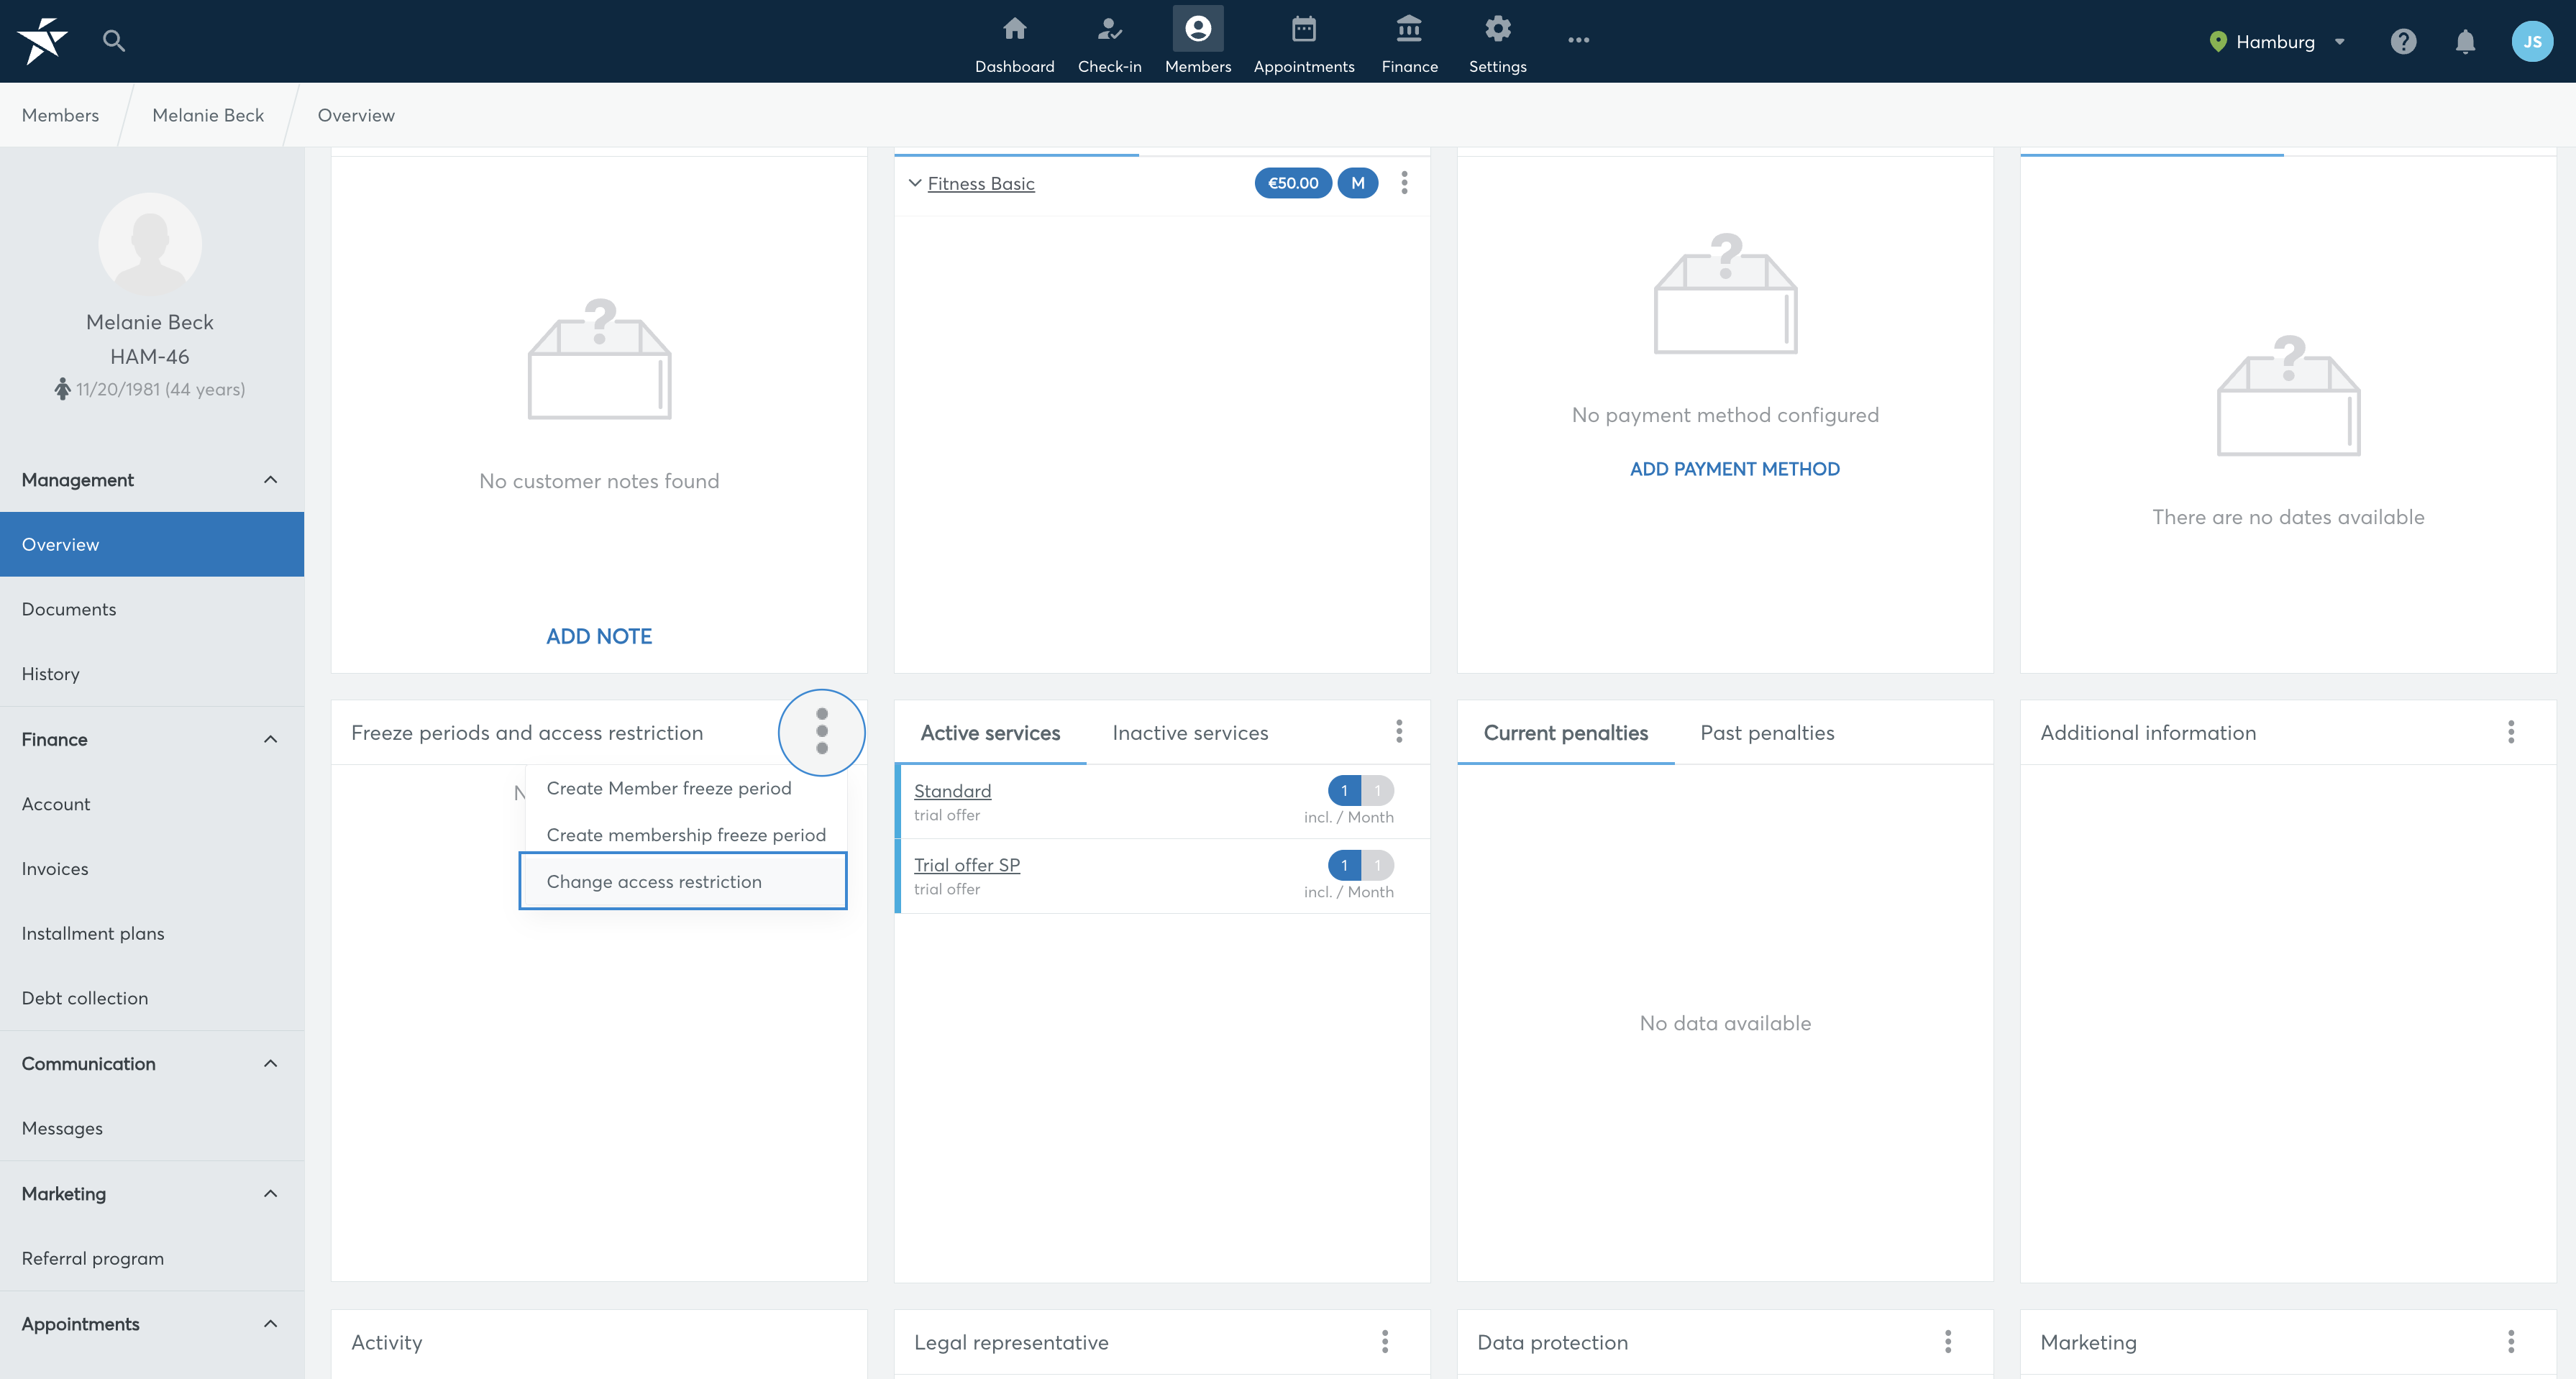Open the notifications bell

[2465, 41]
